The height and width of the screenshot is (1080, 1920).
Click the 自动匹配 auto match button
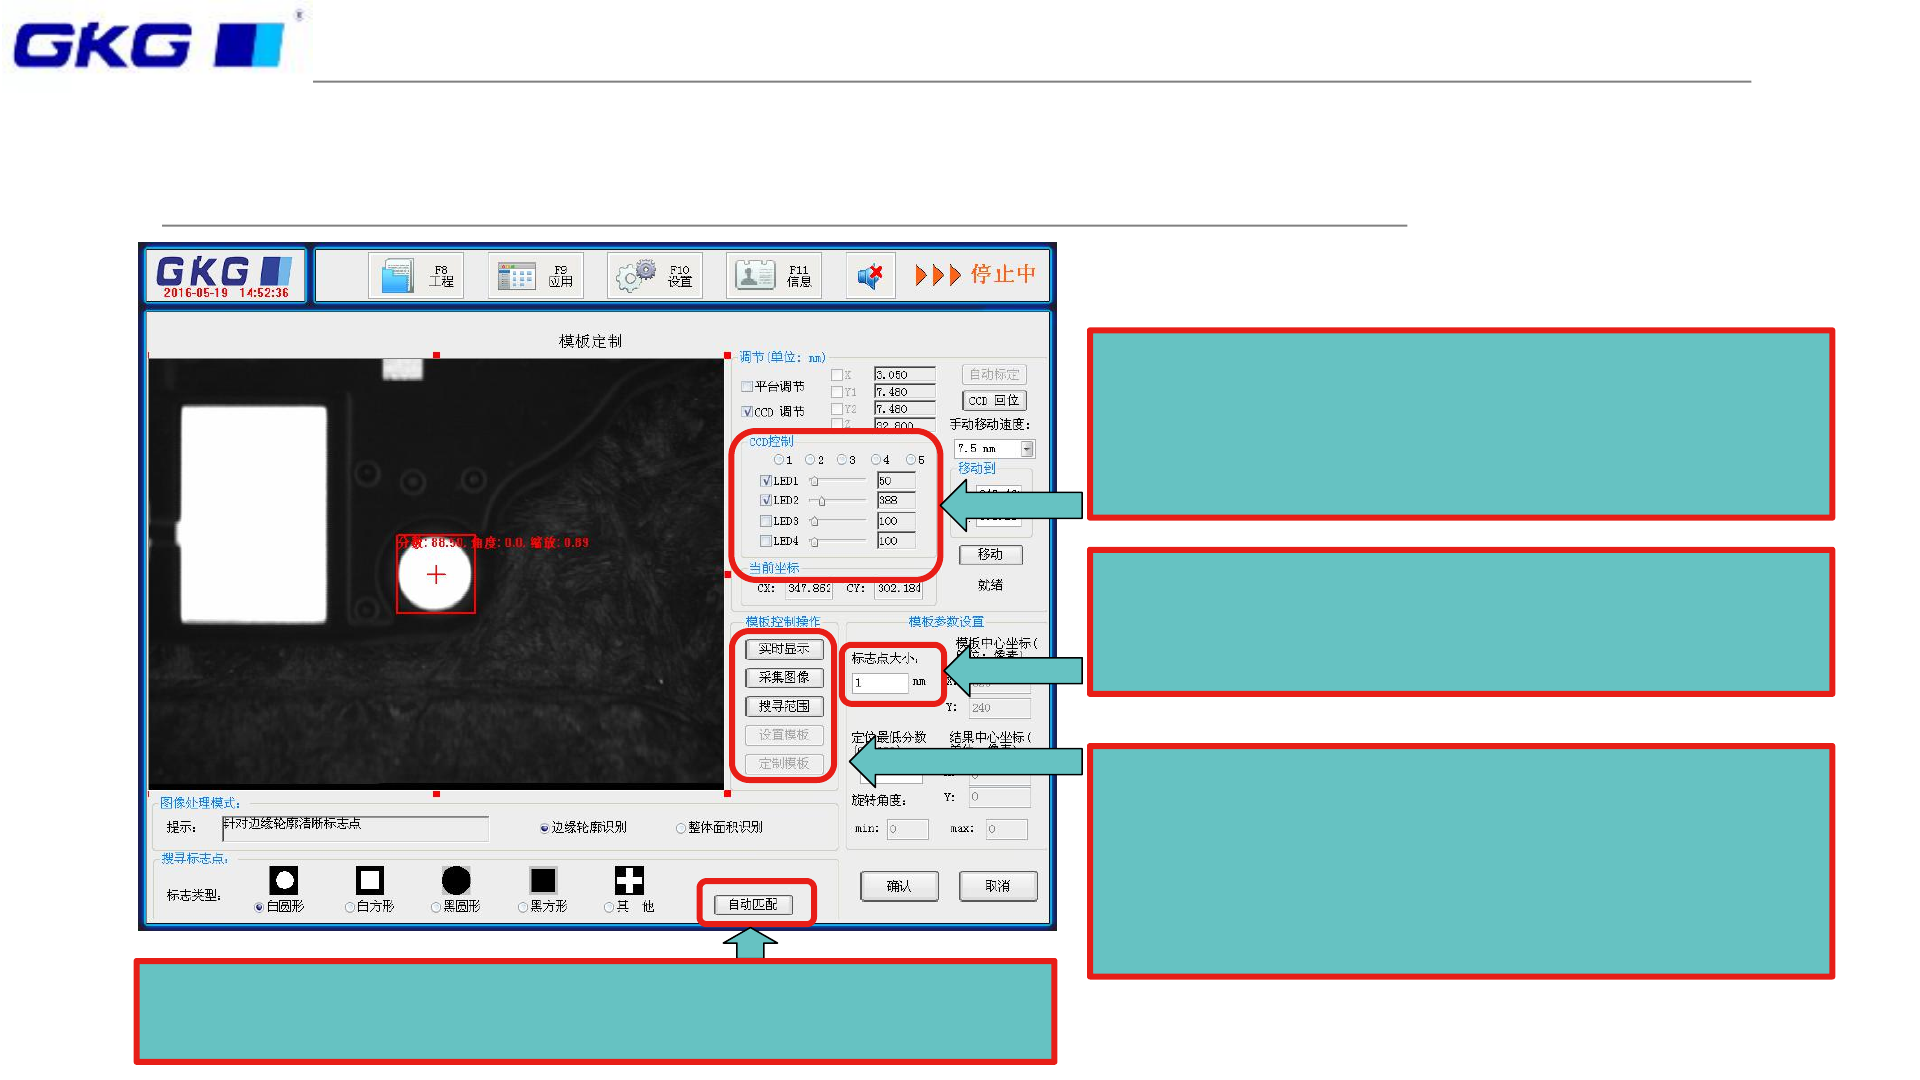coord(753,905)
